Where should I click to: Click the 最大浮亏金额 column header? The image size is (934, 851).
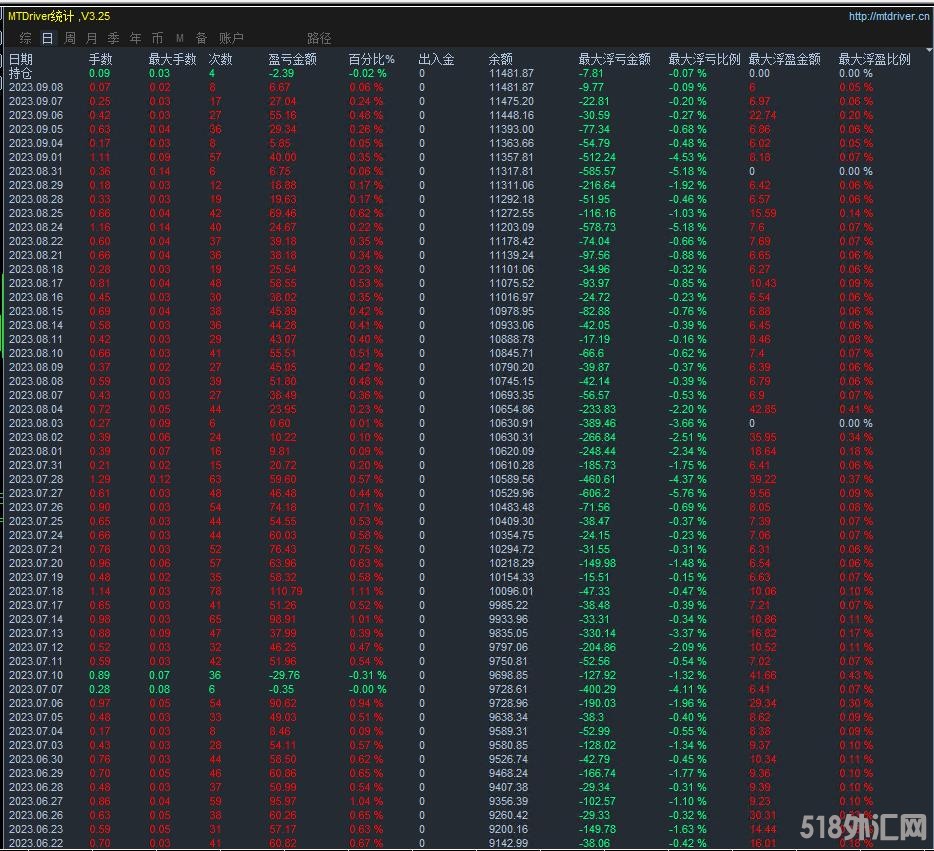click(615, 59)
